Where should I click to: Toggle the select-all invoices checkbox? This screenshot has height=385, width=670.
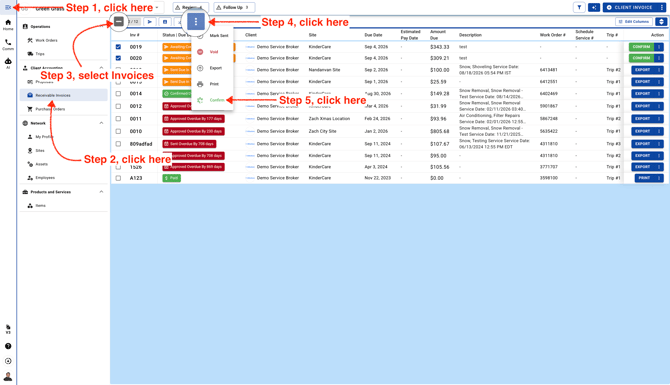click(x=119, y=21)
